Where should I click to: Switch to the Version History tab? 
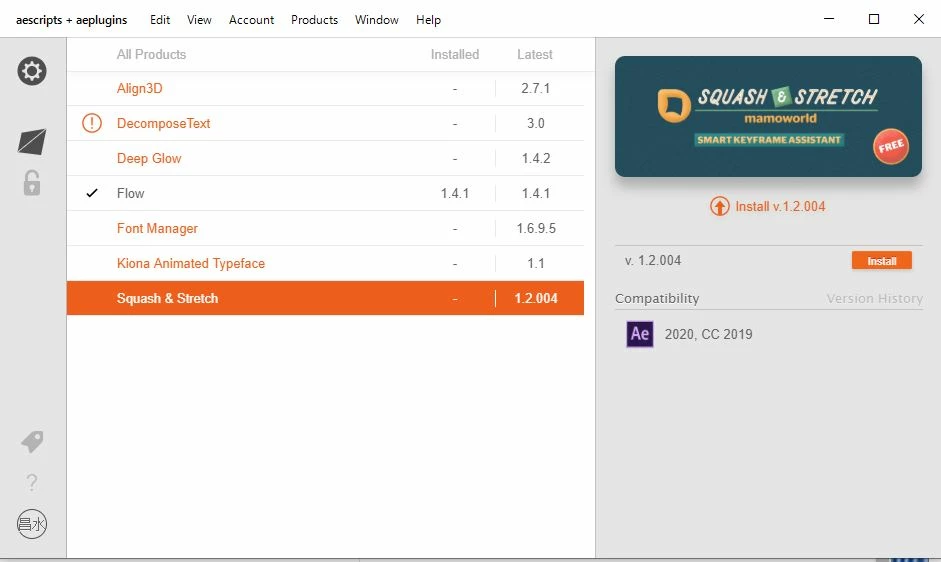[874, 298]
